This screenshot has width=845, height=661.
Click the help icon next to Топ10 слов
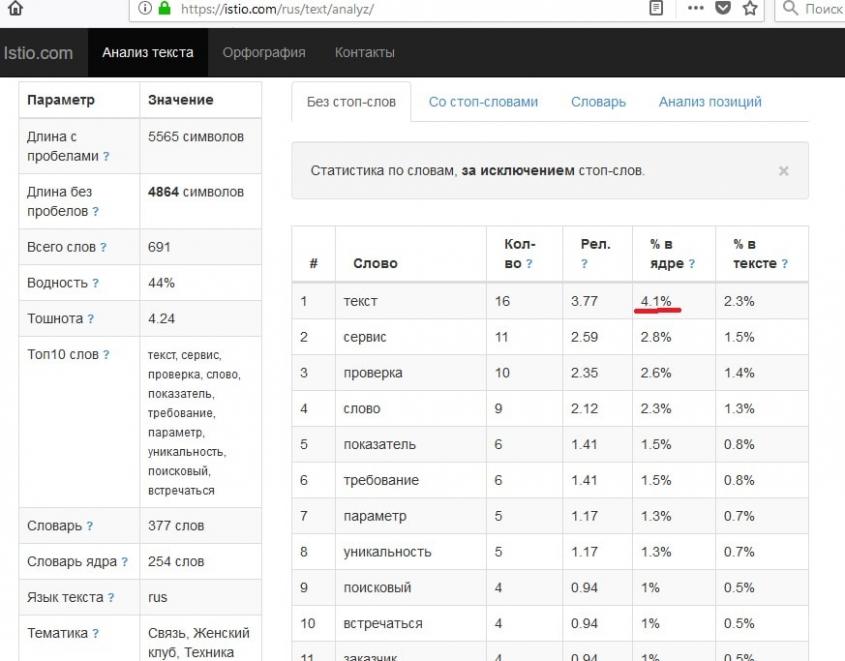point(106,355)
